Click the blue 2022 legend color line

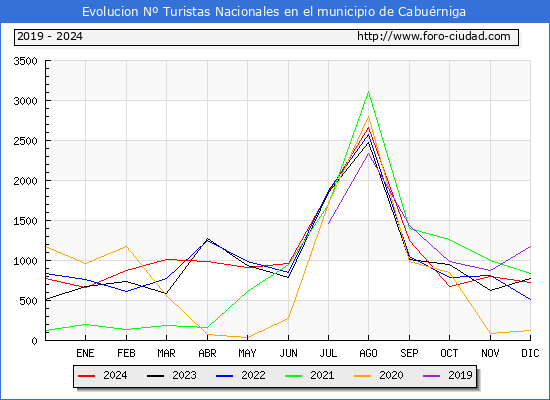(x=224, y=376)
